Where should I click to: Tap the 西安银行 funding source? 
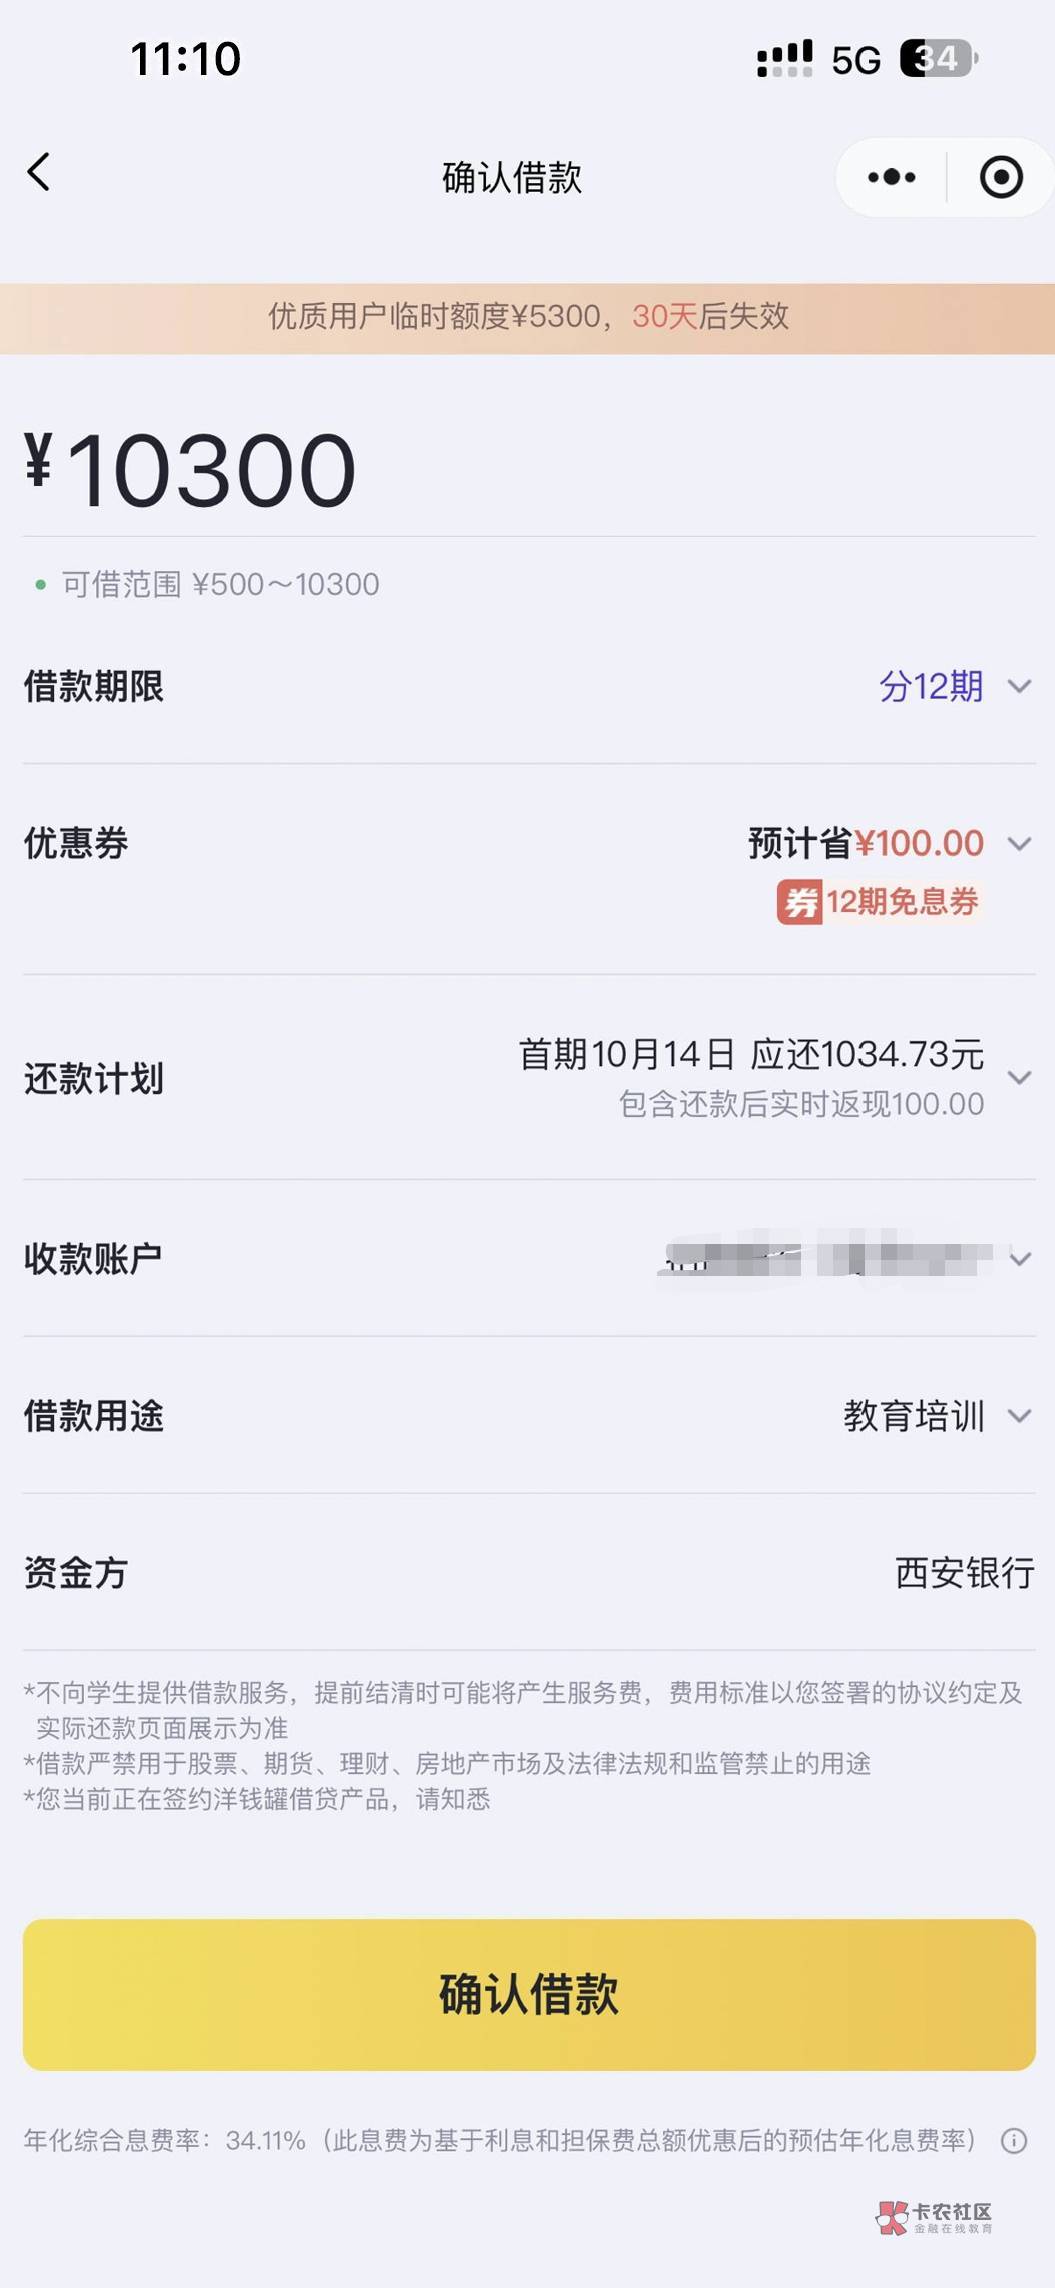[964, 1573]
